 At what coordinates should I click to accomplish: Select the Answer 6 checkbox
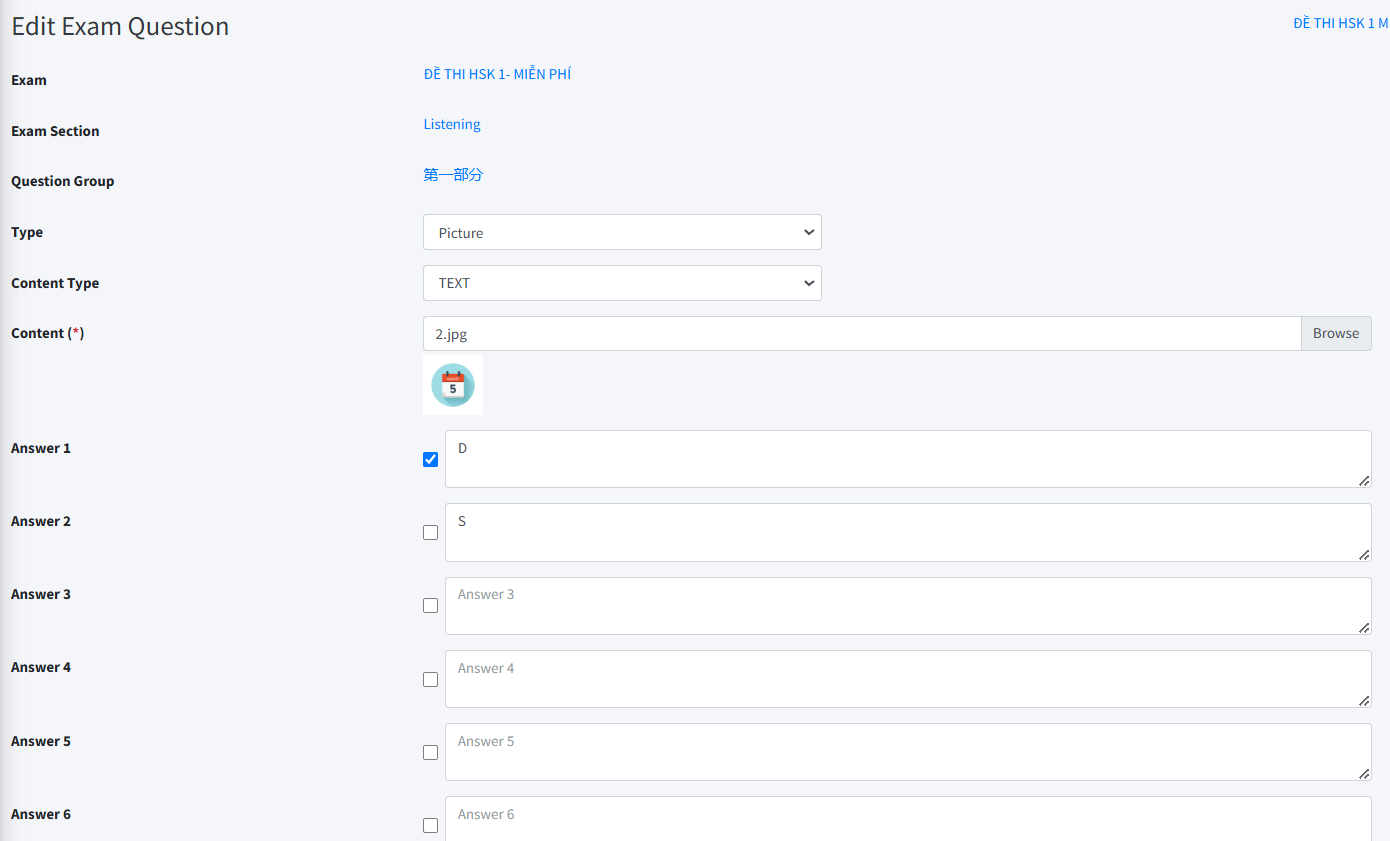point(430,826)
